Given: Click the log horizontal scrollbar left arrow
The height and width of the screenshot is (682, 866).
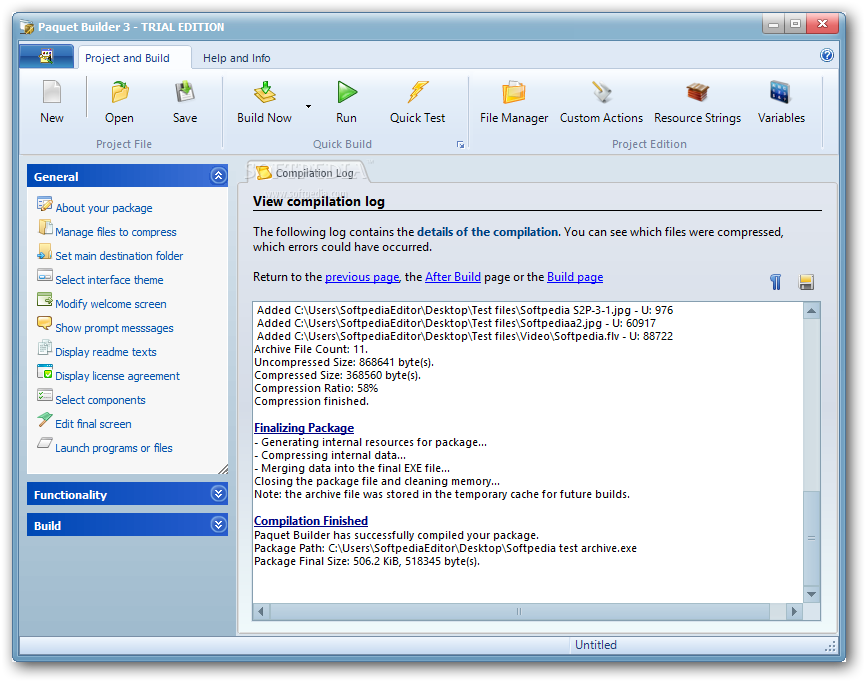Looking at the screenshot, I should tap(261, 611).
